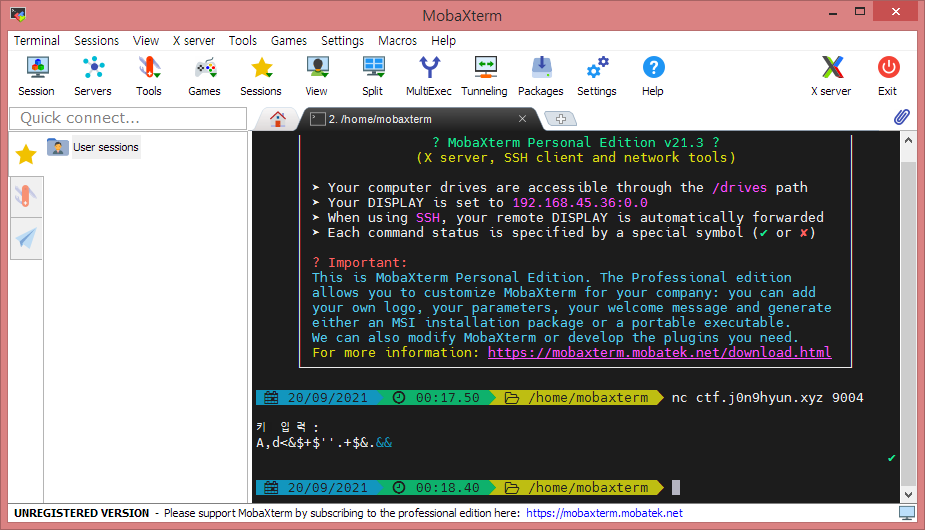Open the Settings menu in menu bar
The image size is (925, 530).
pos(342,41)
